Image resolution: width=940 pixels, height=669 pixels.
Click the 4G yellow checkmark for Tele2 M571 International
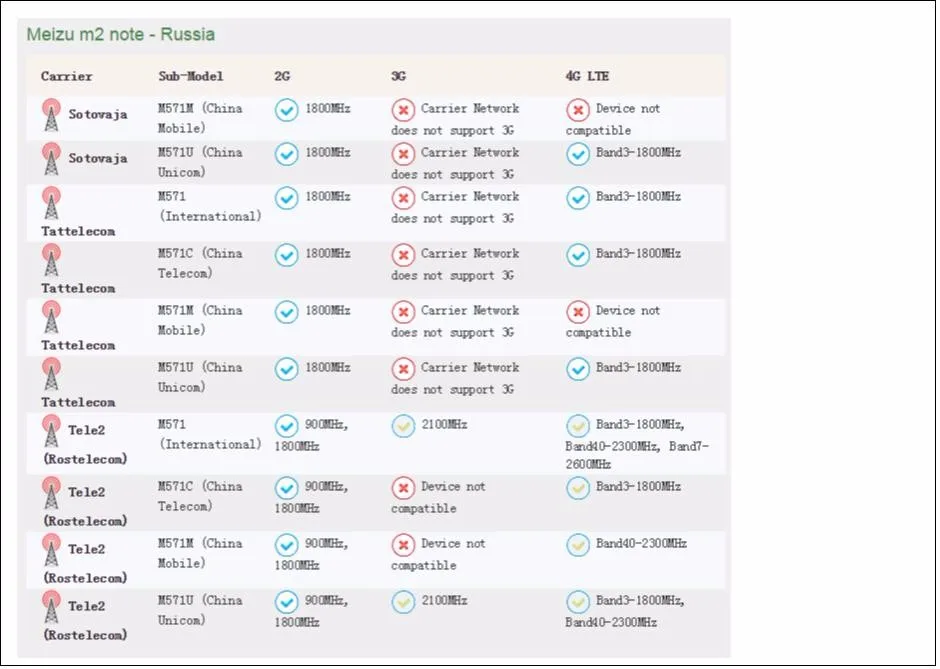coord(578,426)
